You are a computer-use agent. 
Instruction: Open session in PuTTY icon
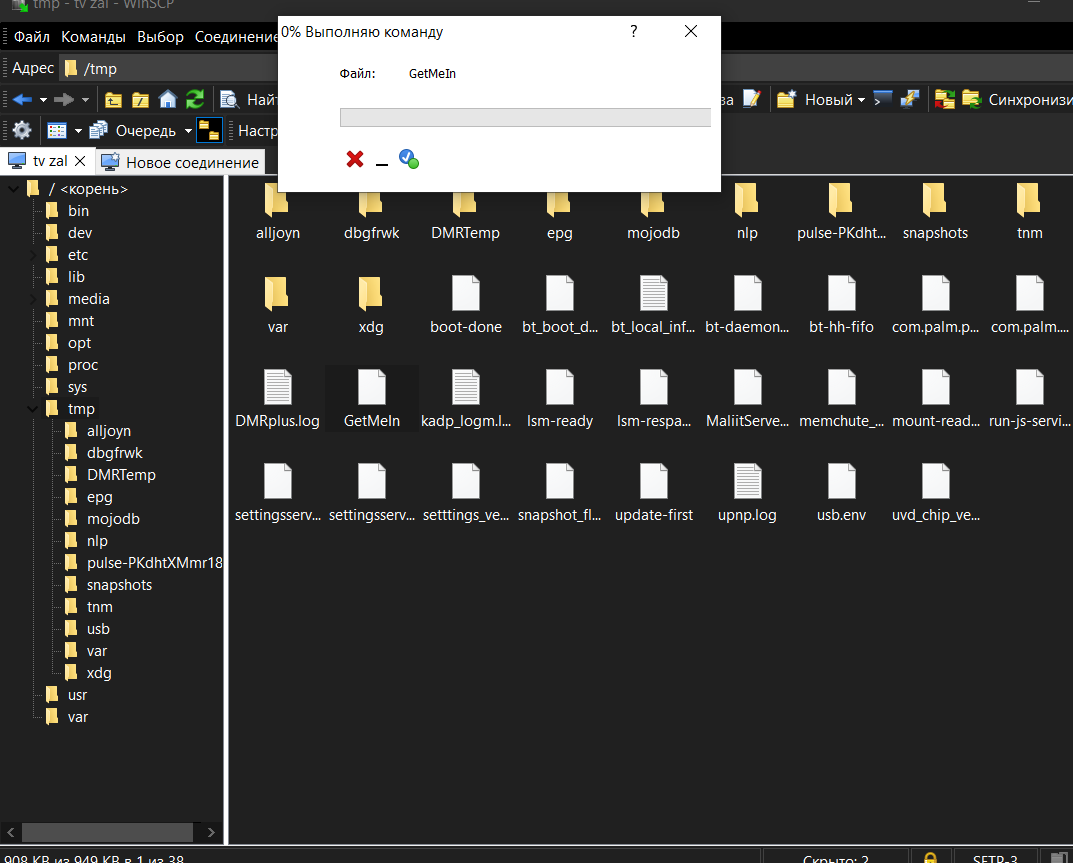click(910, 99)
